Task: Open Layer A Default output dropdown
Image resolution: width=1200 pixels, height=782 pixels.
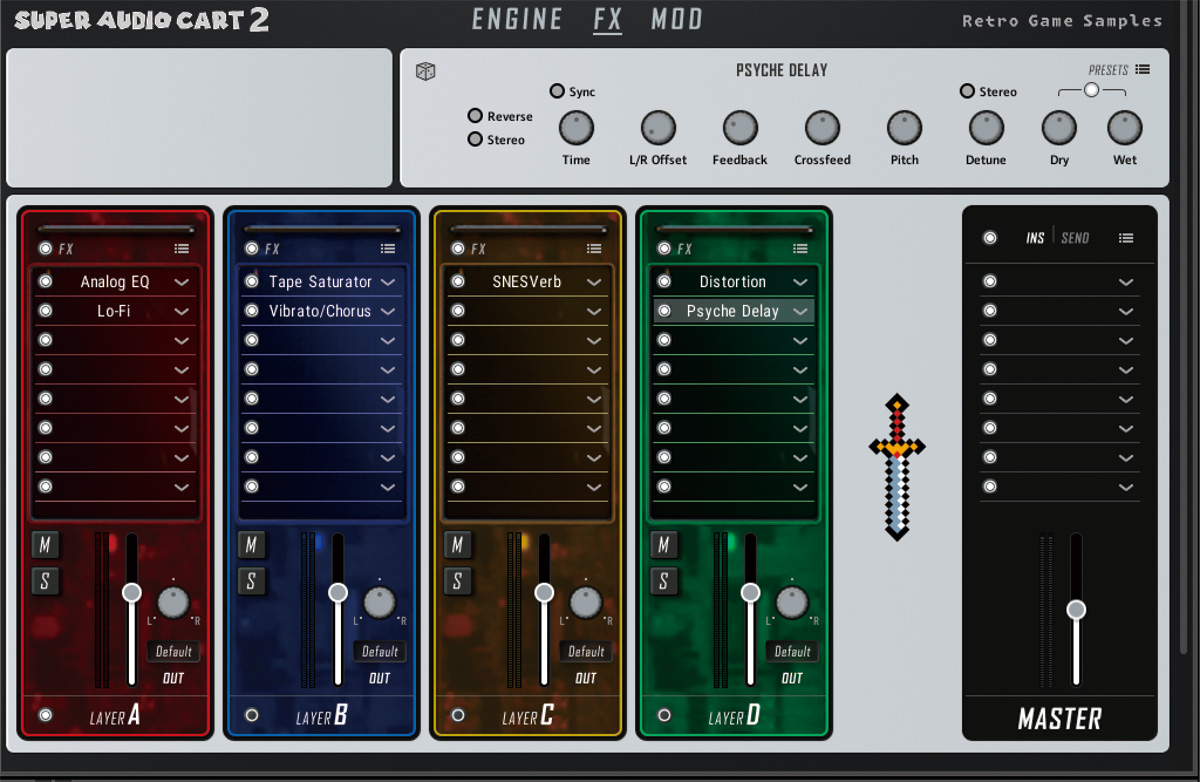Action: pyautogui.click(x=174, y=651)
